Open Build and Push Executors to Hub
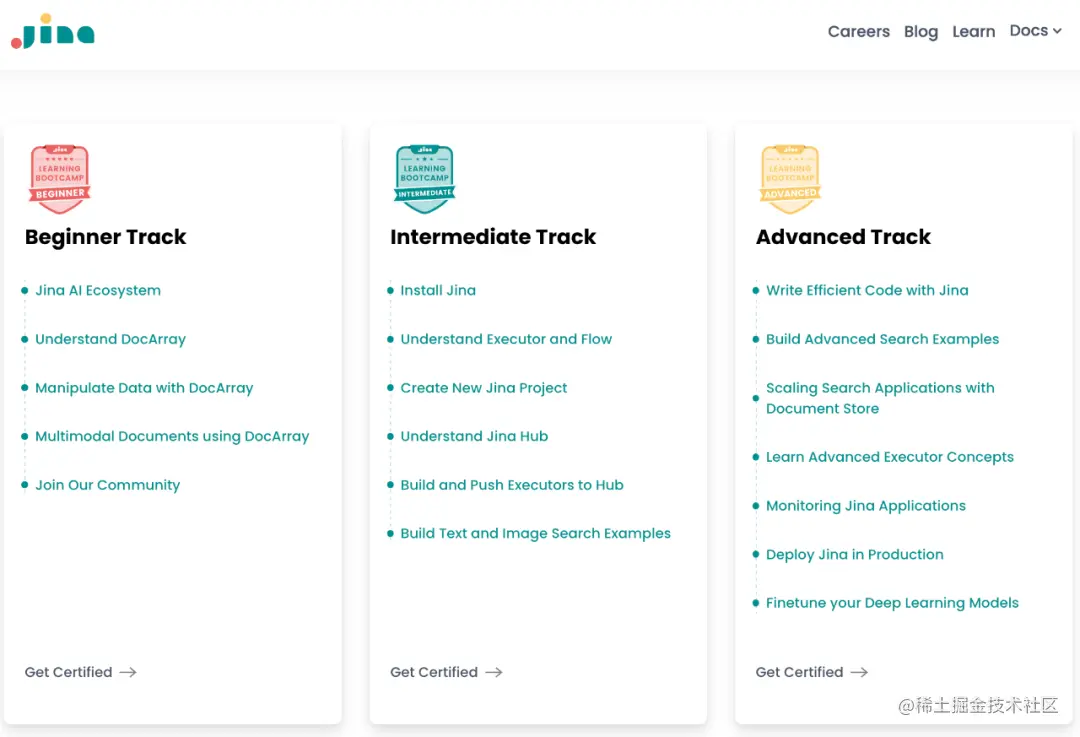Viewport: 1080px width, 737px height. point(512,485)
